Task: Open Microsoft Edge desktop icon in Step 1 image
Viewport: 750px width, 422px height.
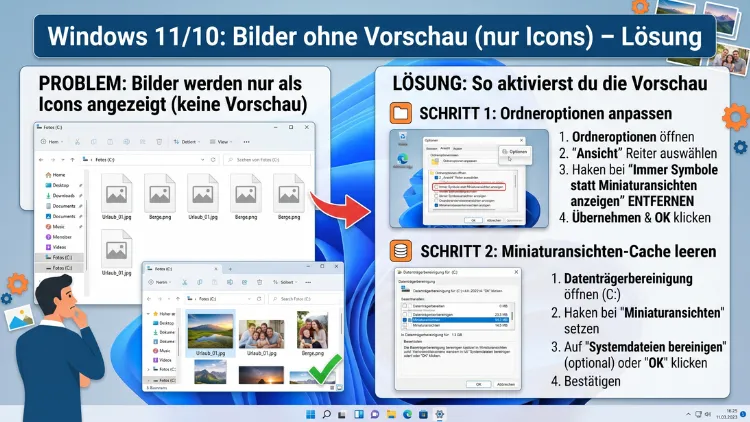Action: [402, 160]
